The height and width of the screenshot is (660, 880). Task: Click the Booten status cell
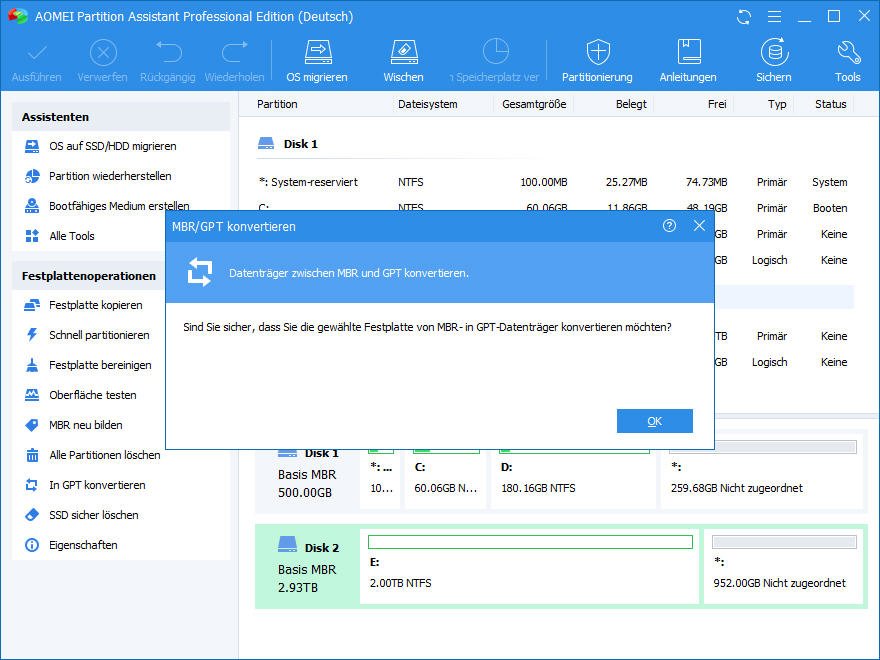tap(830, 208)
